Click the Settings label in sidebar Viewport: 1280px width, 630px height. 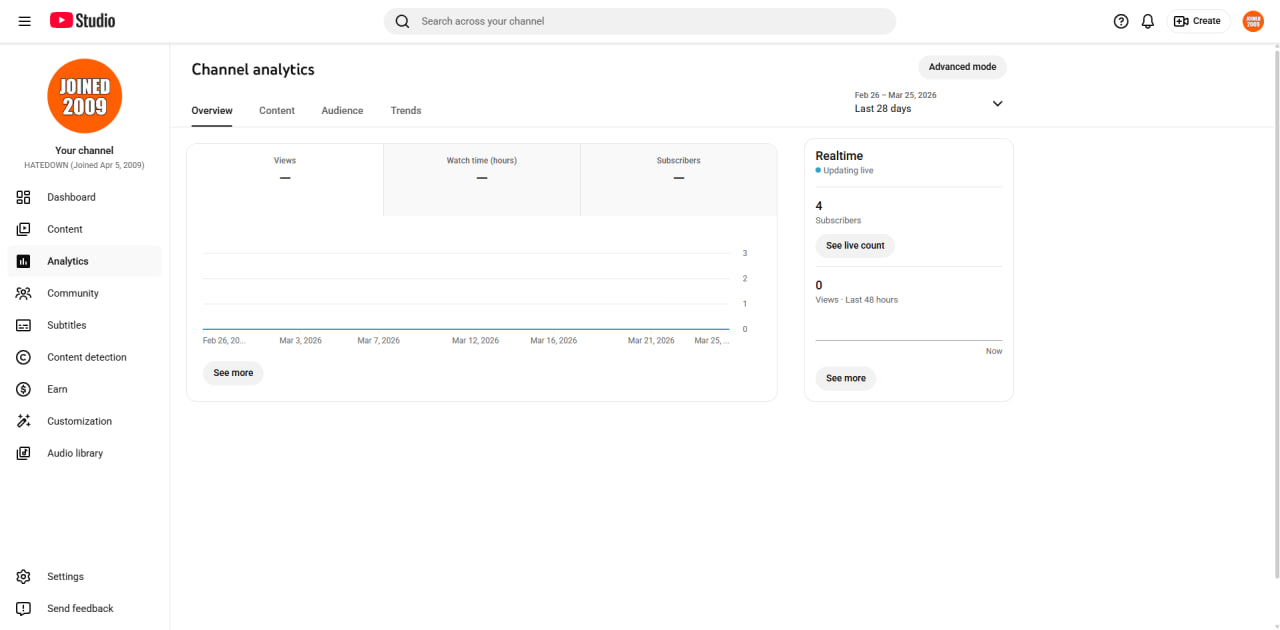click(65, 576)
